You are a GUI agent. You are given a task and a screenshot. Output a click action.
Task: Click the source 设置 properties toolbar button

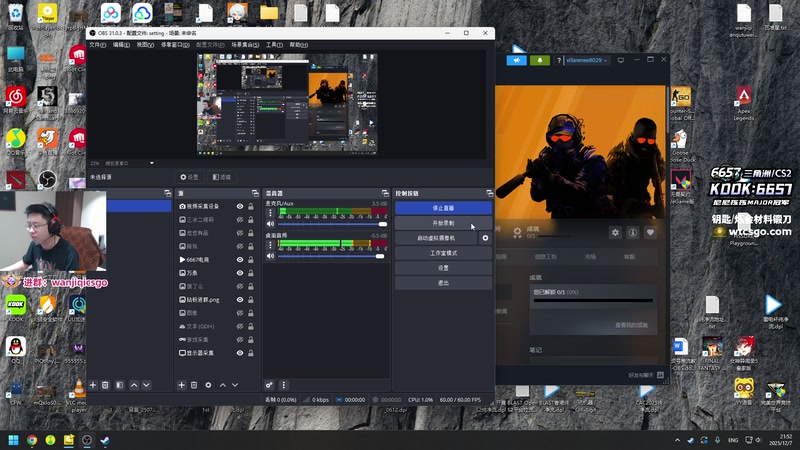click(189, 177)
